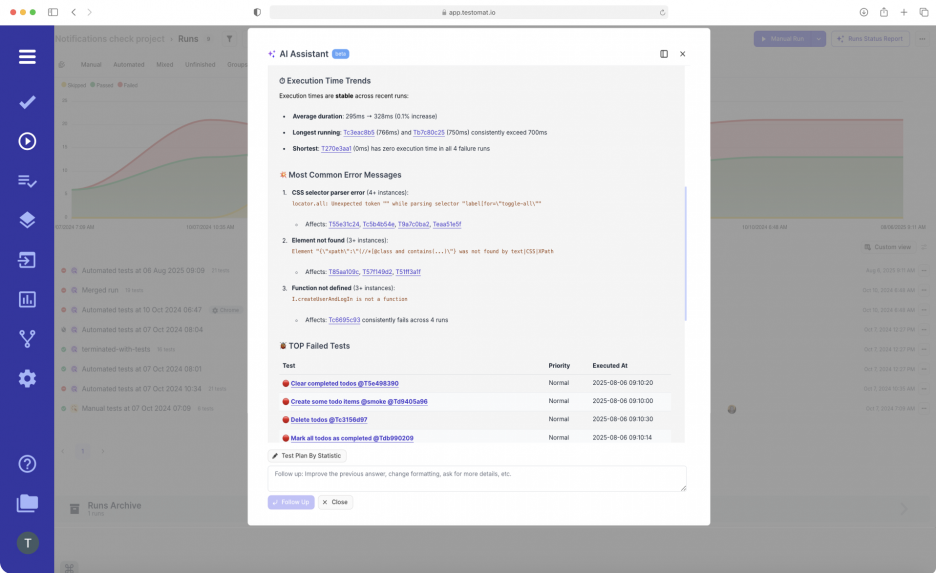Viewport: 936px width, 573px height.
Task: Open the layers stack icon in sidebar
Action: tap(27, 220)
